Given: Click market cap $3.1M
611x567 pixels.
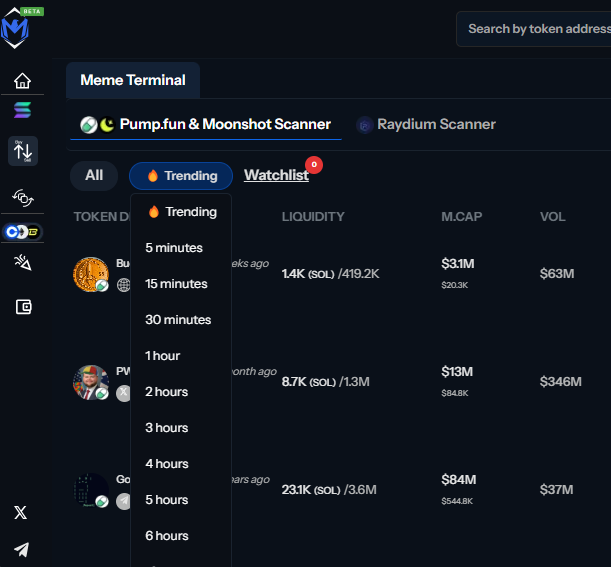Looking at the screenshot, I should click(458, 264).
